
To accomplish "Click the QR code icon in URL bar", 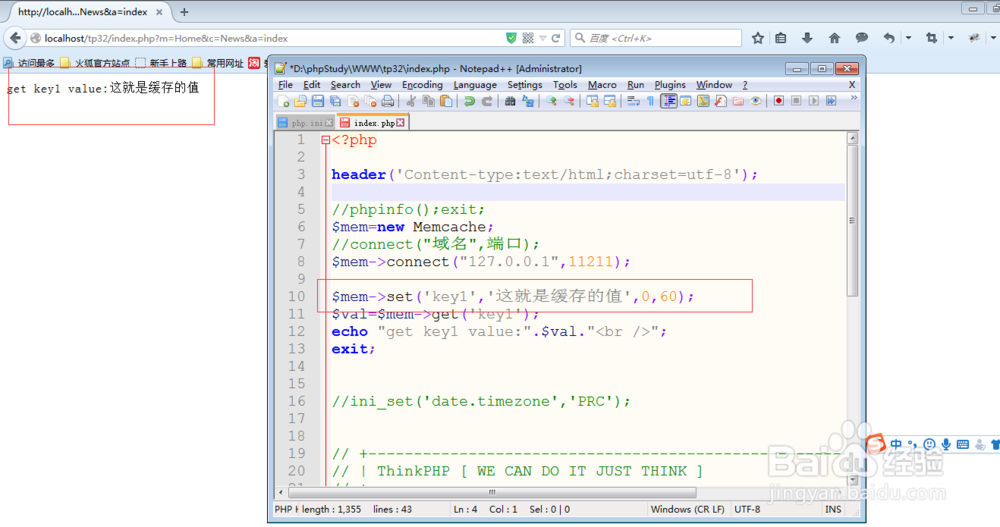I will pyautogui.click(x=528, y=38).
